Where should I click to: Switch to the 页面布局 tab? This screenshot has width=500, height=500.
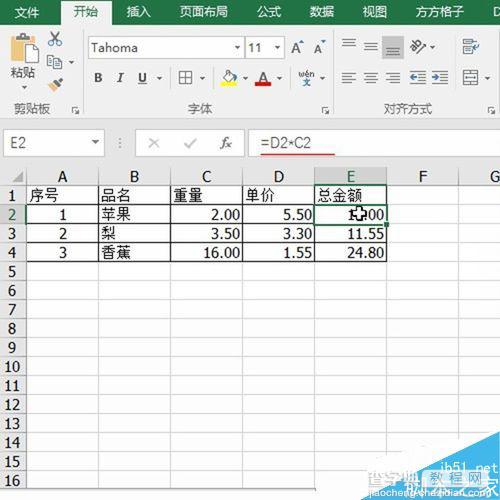tap(204, 12)
